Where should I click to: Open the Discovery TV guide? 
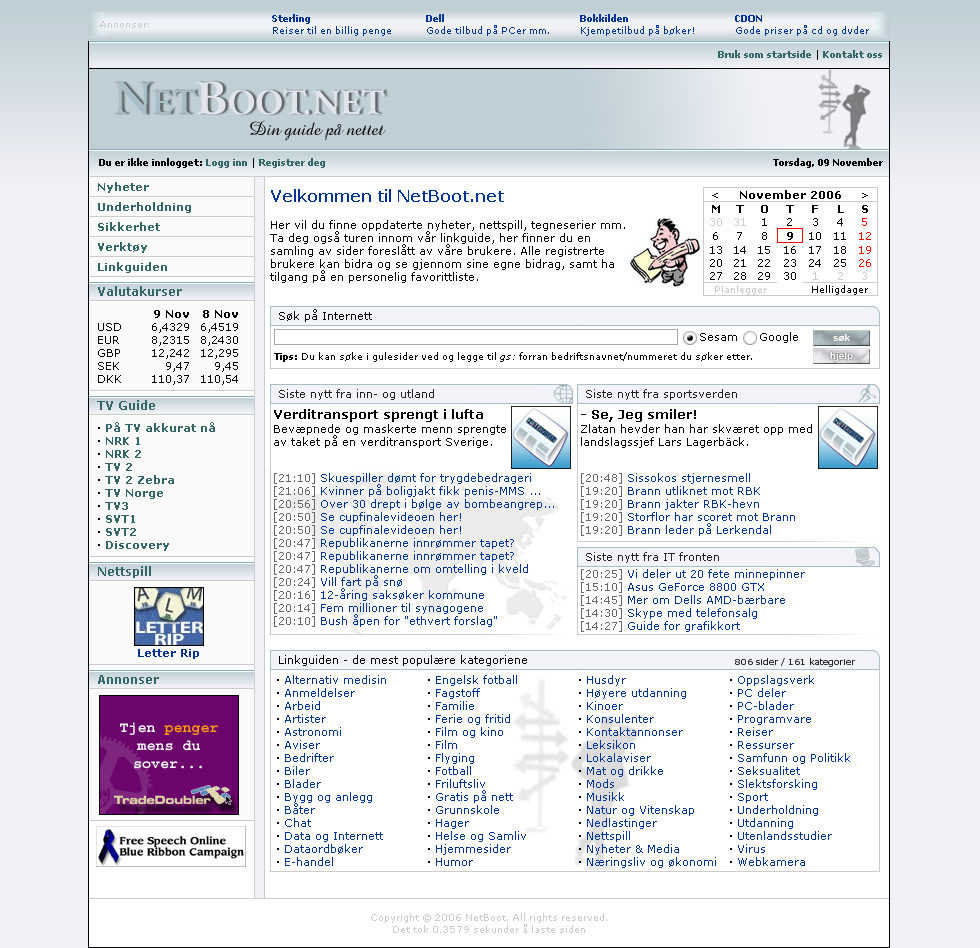coord(138,545)
